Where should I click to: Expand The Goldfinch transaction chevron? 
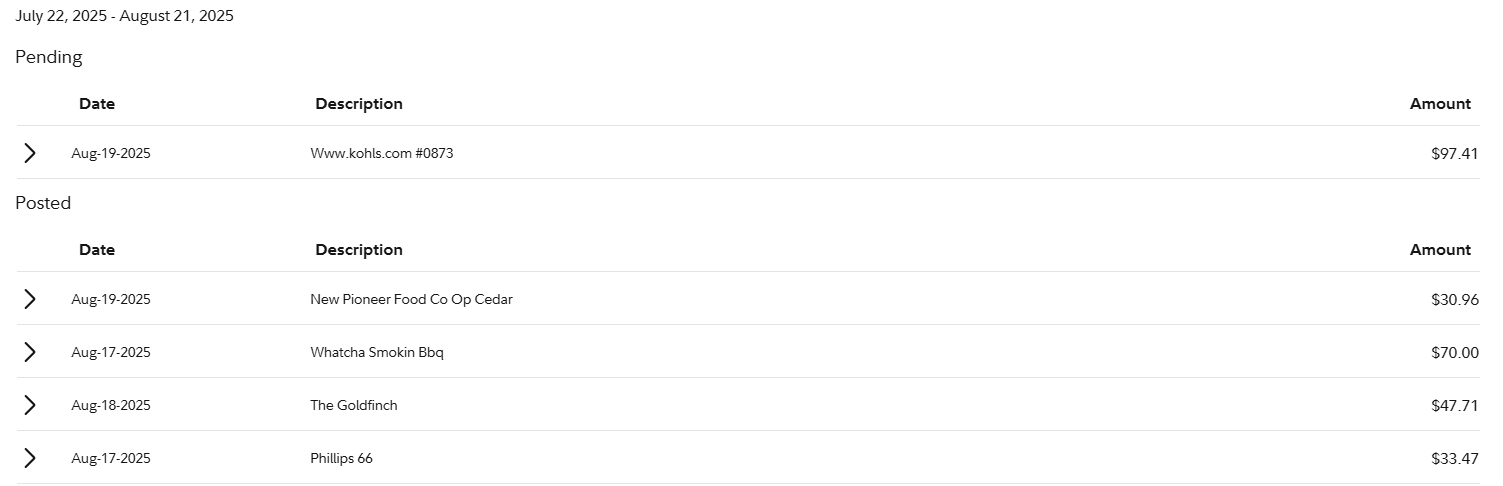point(30,405)
